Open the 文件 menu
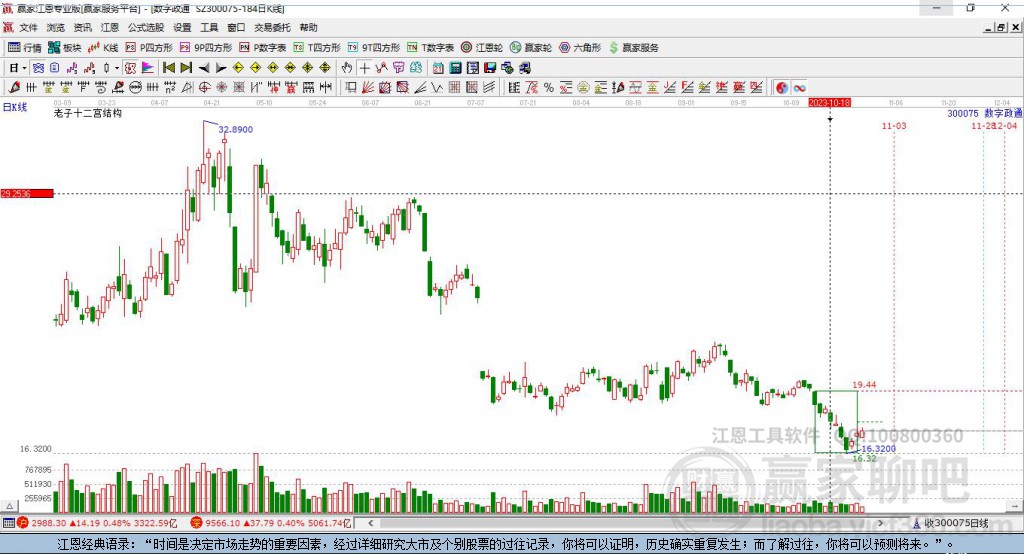Image resolution: width=1024 pixels, height=554 pixels. point(29,27)
